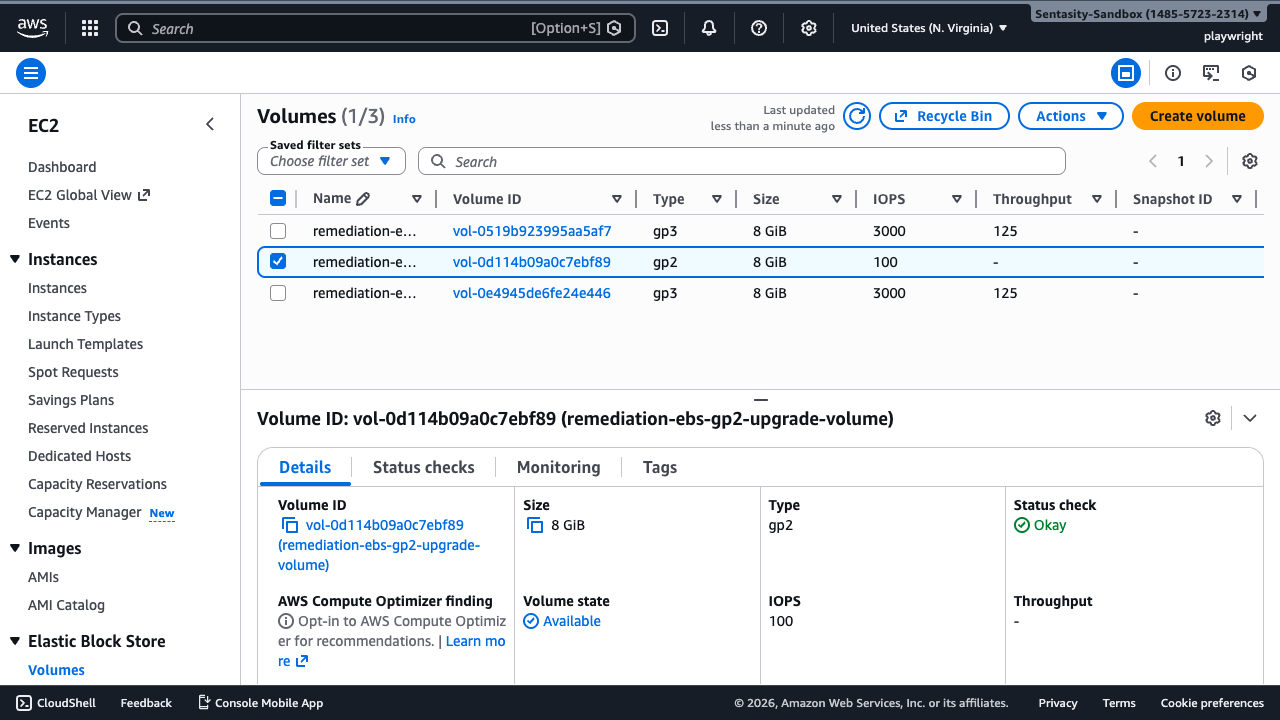The width and height of the screenshot is (1280, 720).
Task: Toggle the select-all header checkbox
Action: (278, 199)
